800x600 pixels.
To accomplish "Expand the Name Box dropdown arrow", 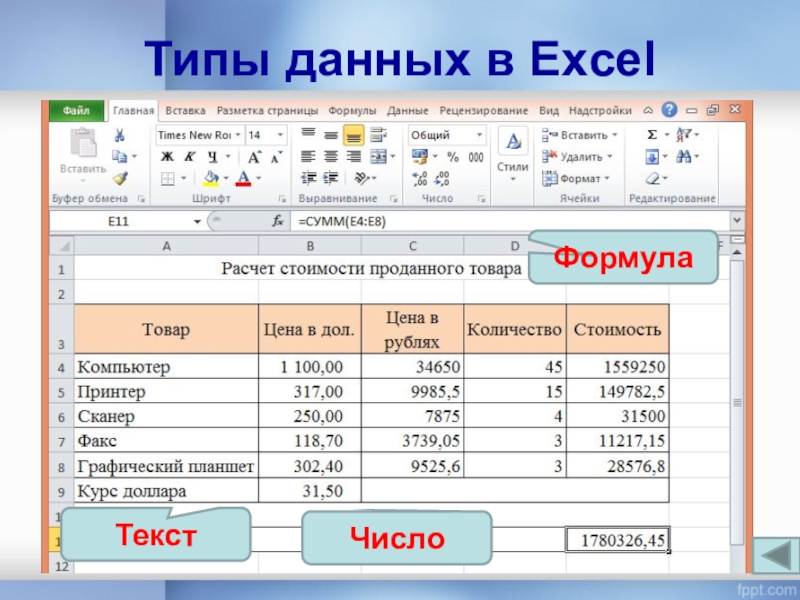I will (x=197, y=221).
